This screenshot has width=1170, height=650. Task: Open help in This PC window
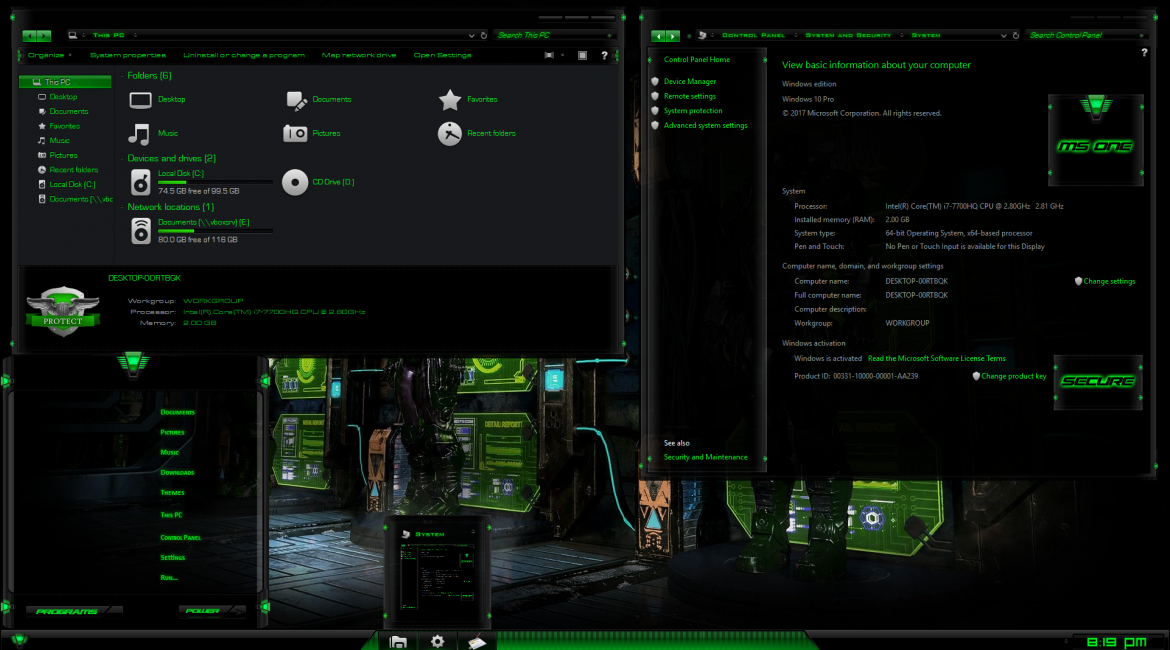click(604, 55)
